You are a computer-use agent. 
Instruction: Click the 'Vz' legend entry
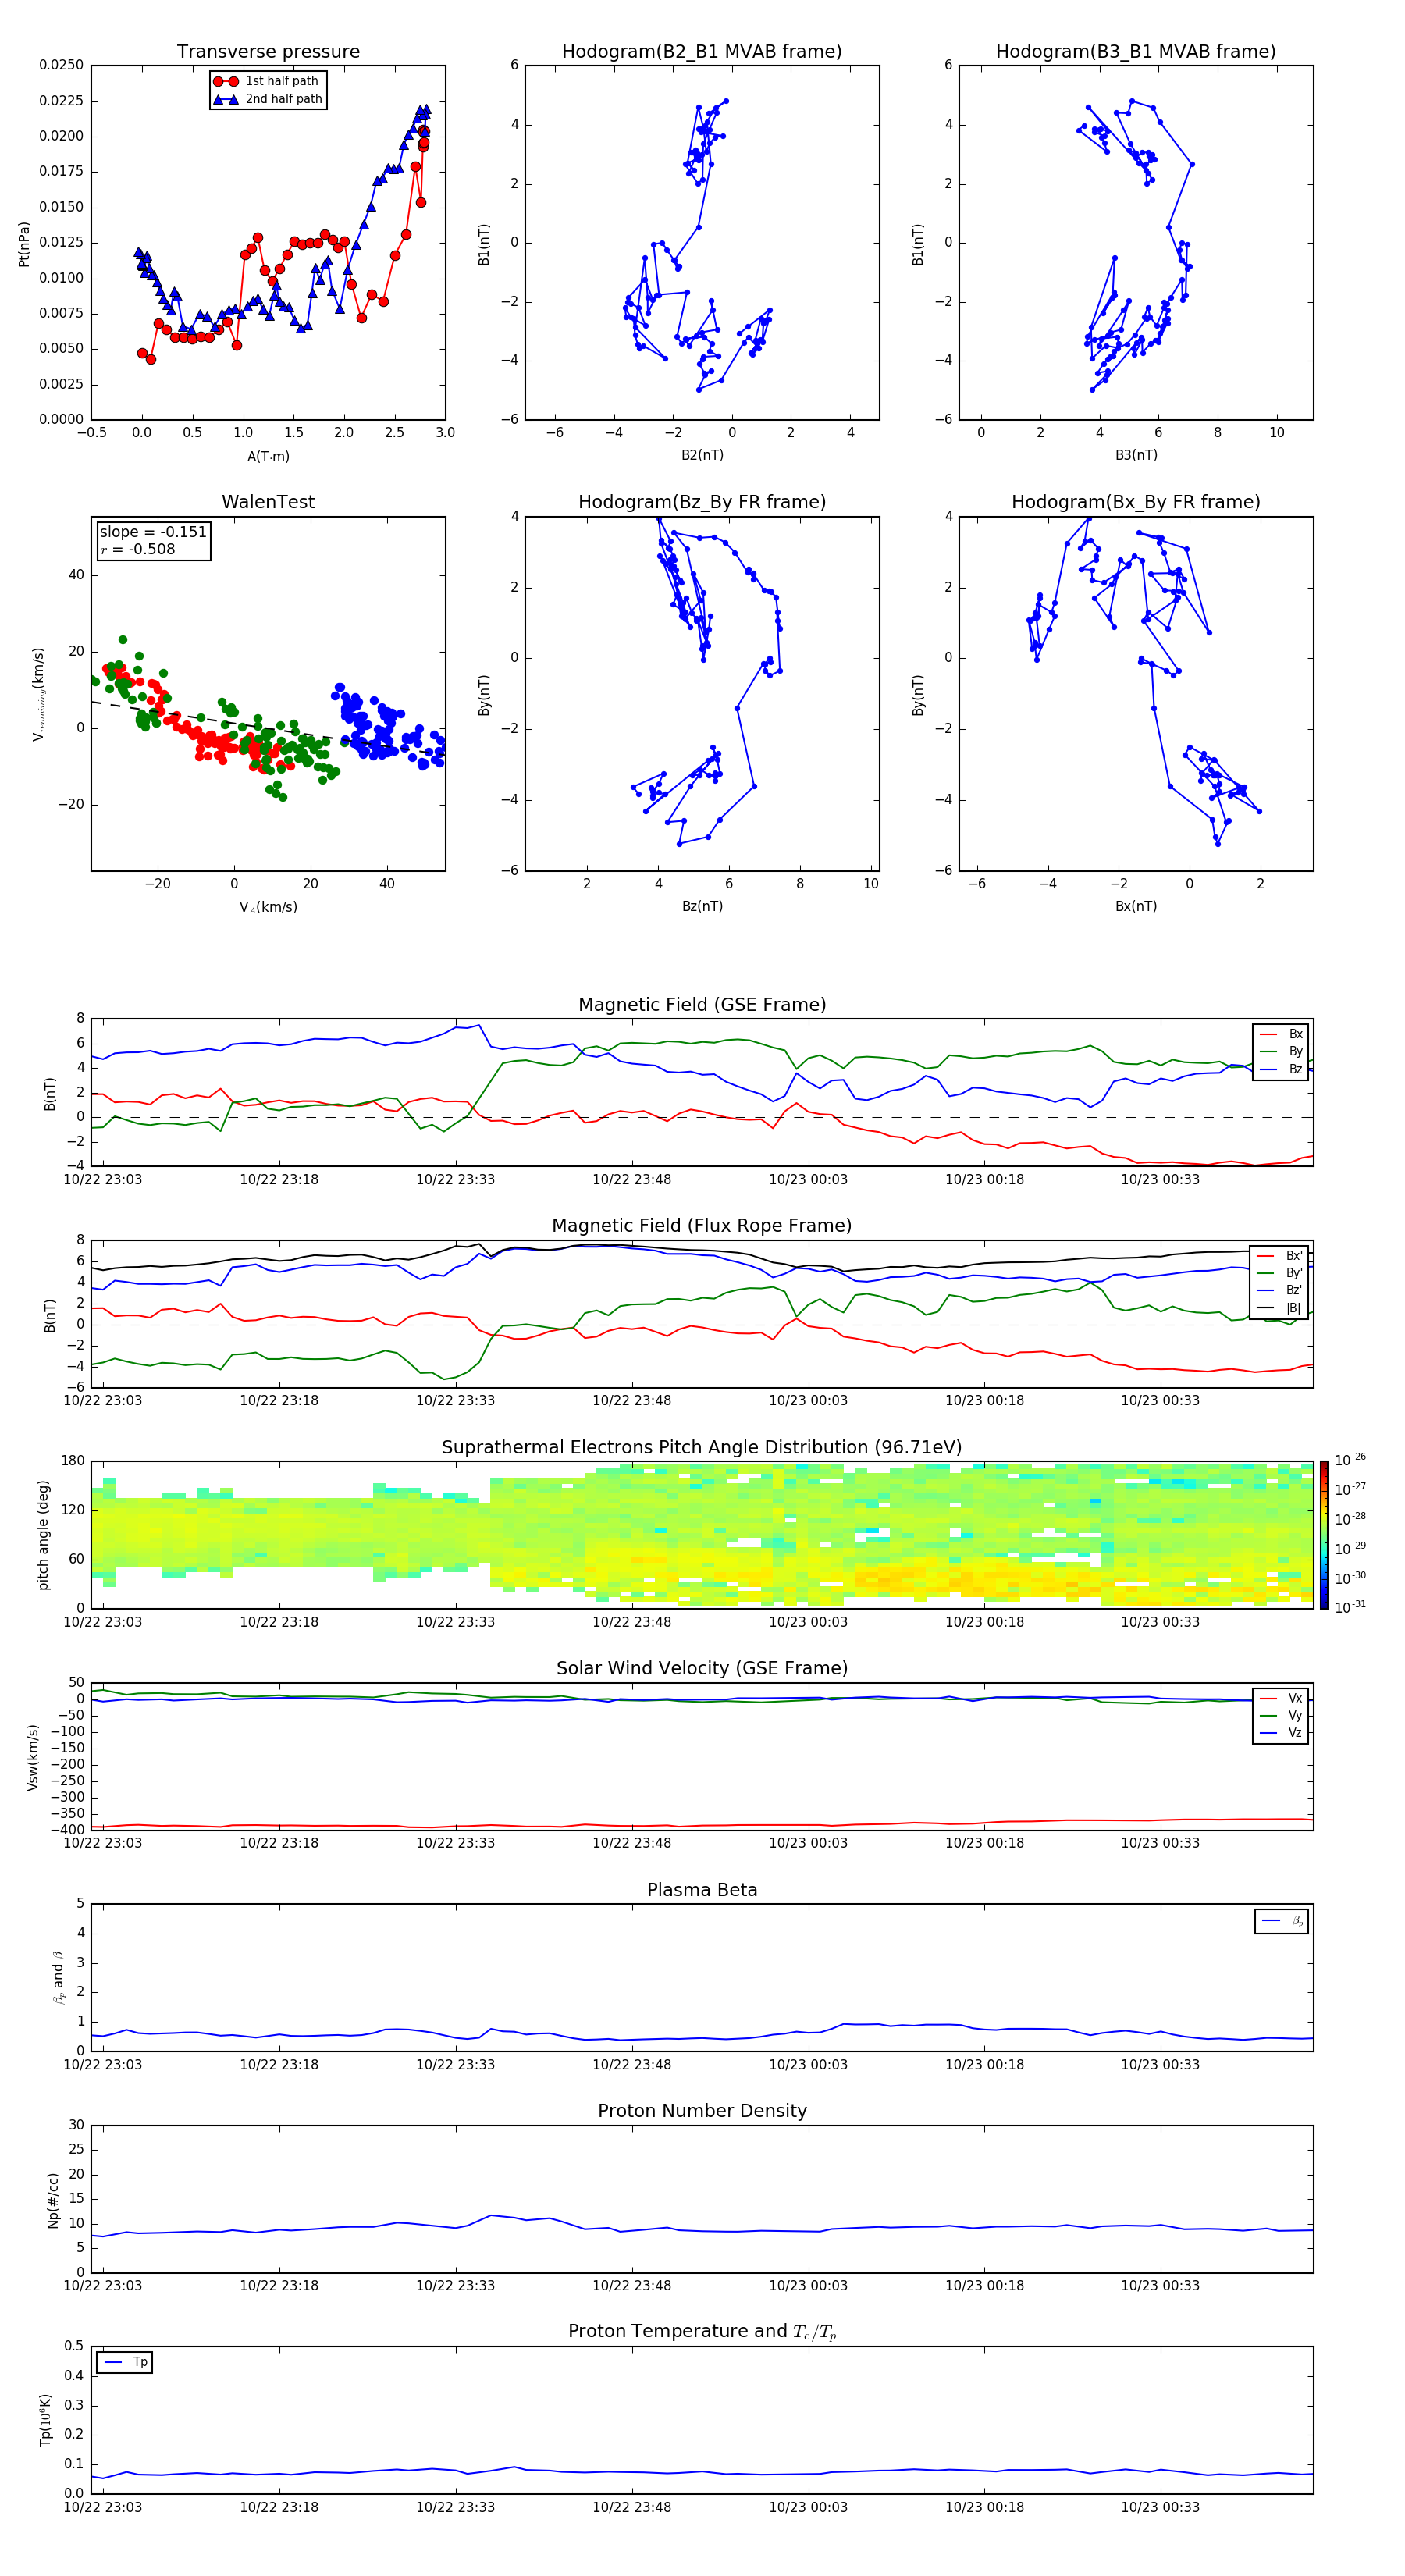click(x=1281, y=1733)
